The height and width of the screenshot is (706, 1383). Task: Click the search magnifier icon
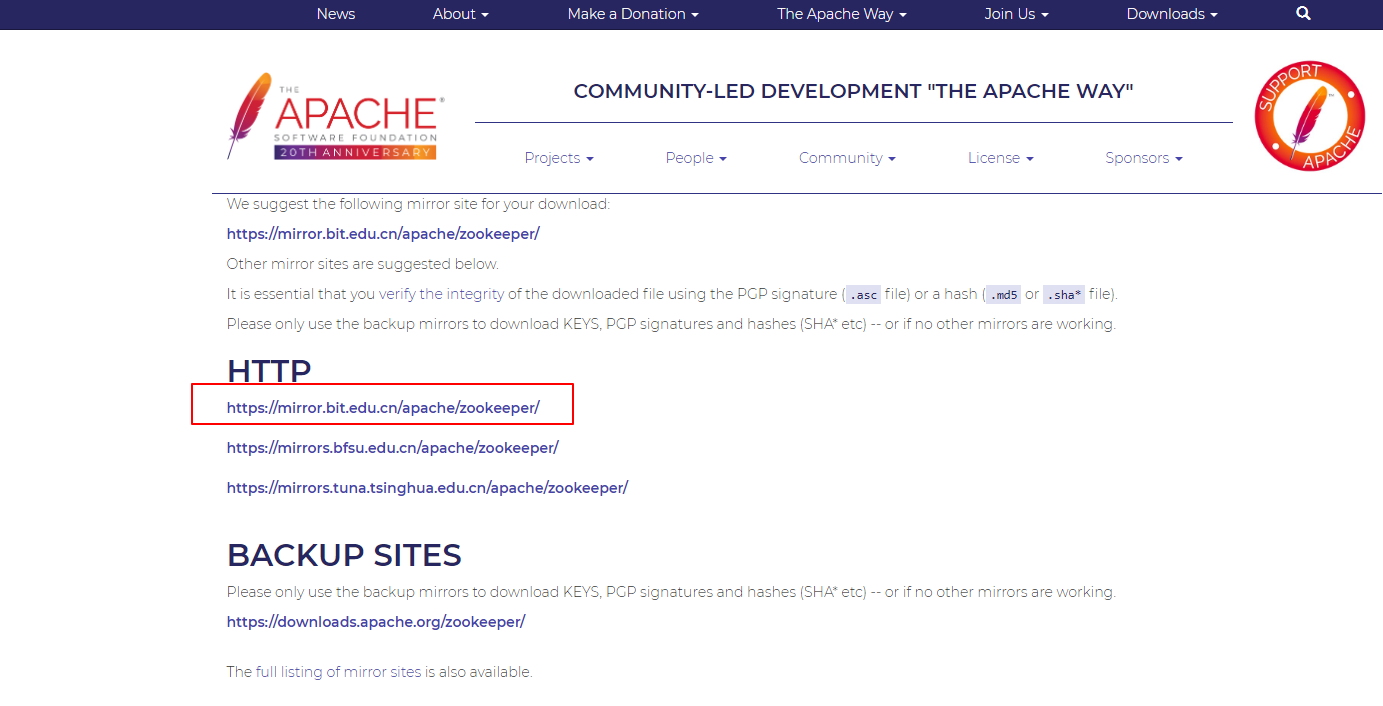coord(1303,14)
